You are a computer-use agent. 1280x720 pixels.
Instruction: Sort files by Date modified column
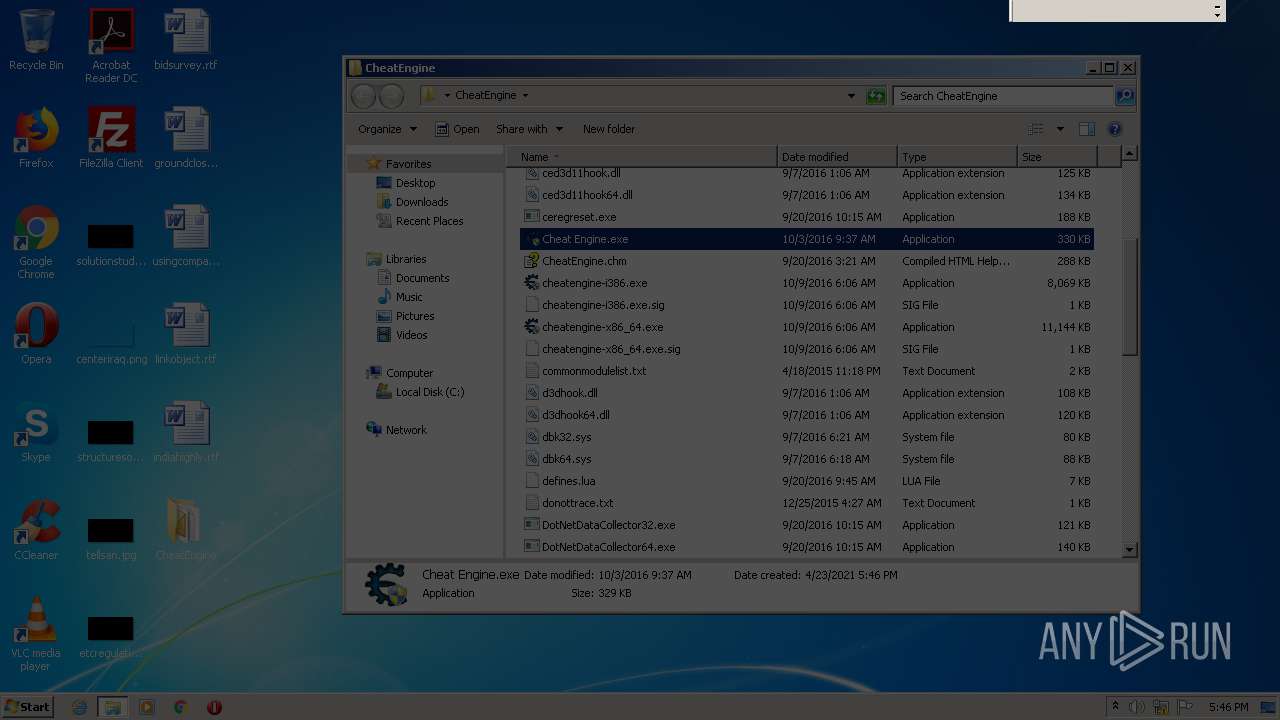[836, 157]
